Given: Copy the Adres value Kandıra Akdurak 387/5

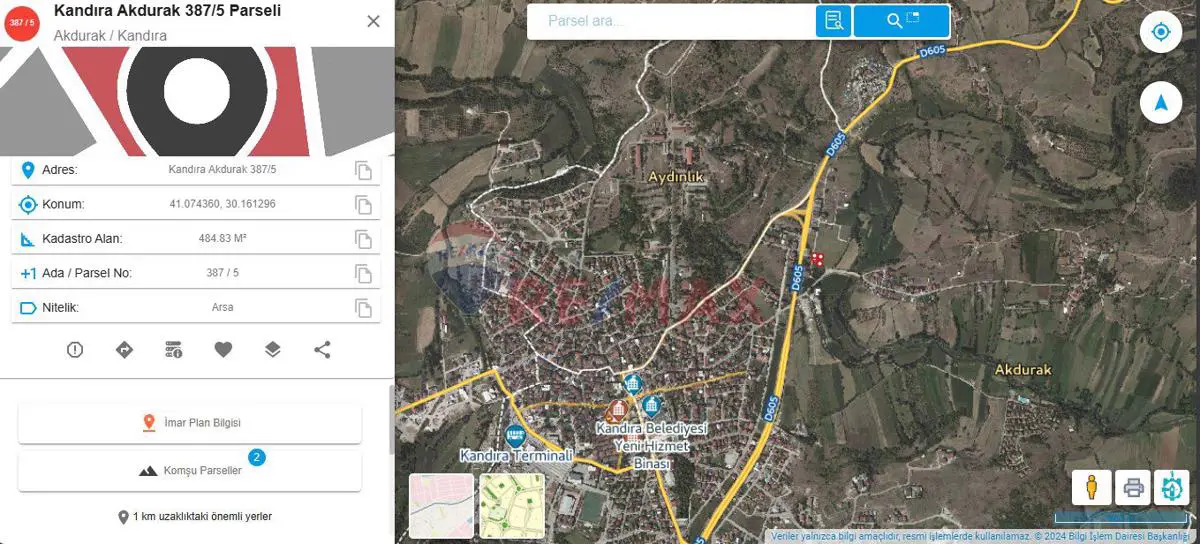Looking at the screenshot, I should 364,171.
